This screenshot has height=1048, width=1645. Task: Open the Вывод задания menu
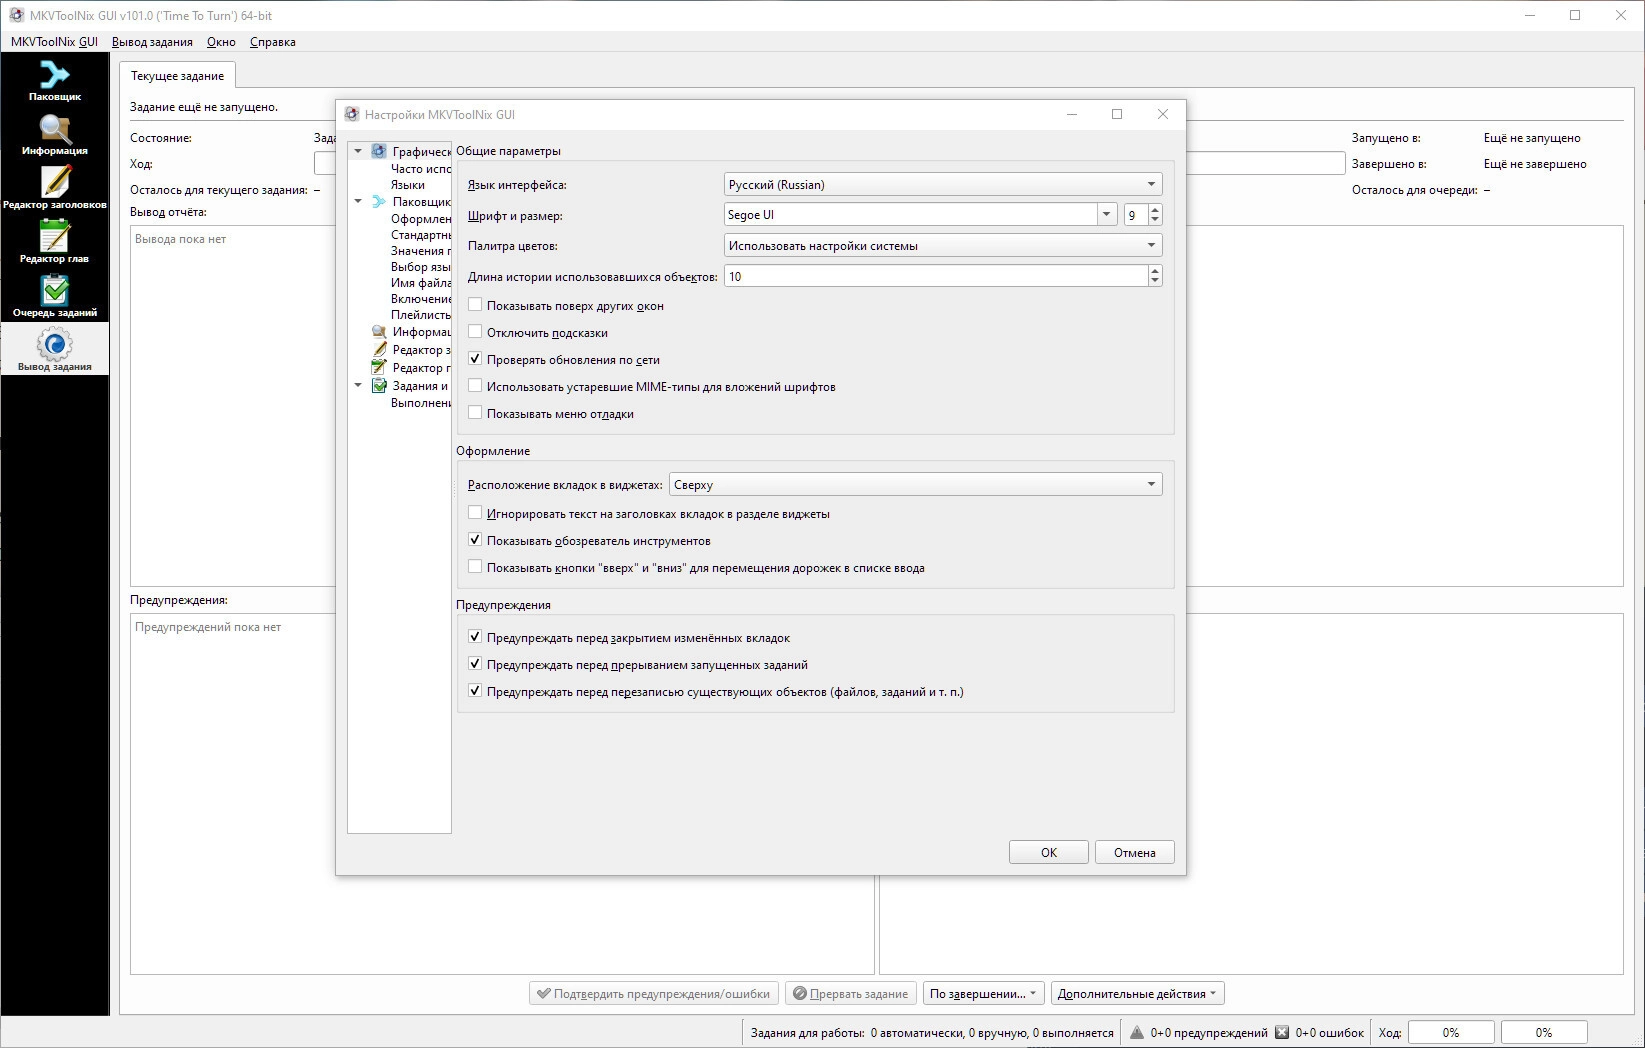(x=152, y=42)
